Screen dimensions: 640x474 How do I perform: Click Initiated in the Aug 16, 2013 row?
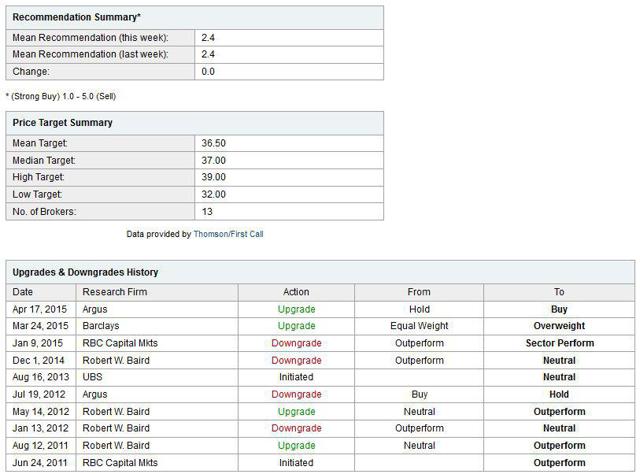click(296, 377)
